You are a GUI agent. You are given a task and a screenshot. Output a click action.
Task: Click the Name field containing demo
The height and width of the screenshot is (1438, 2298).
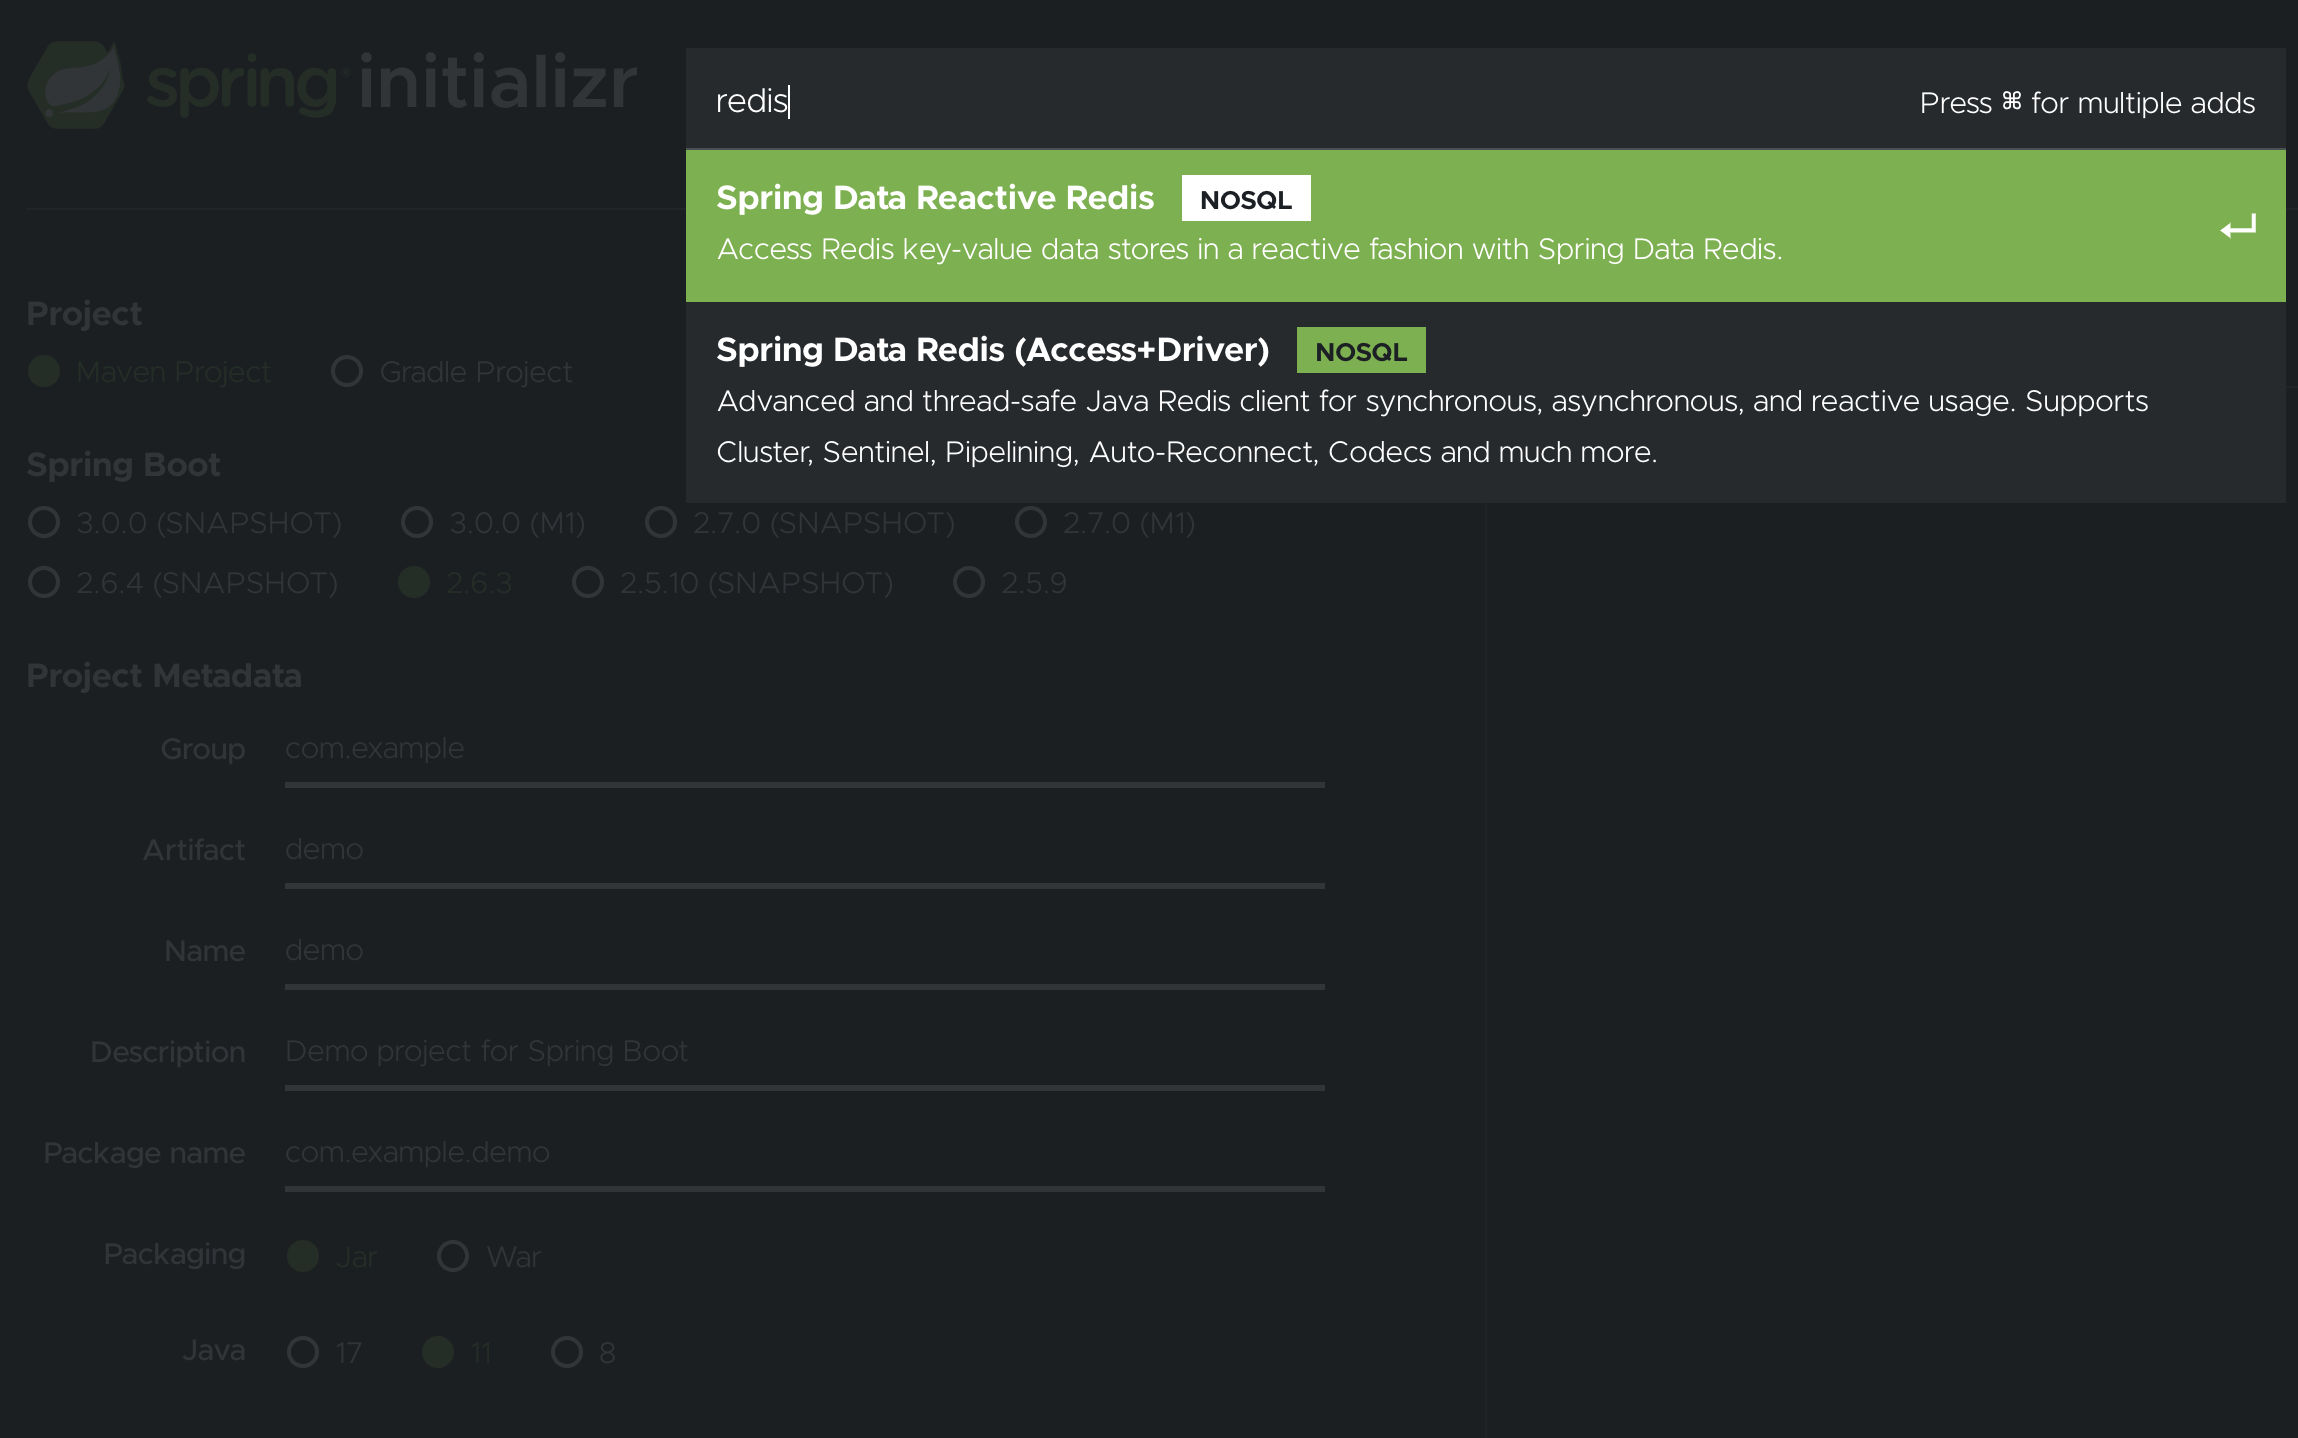point(700,950)
